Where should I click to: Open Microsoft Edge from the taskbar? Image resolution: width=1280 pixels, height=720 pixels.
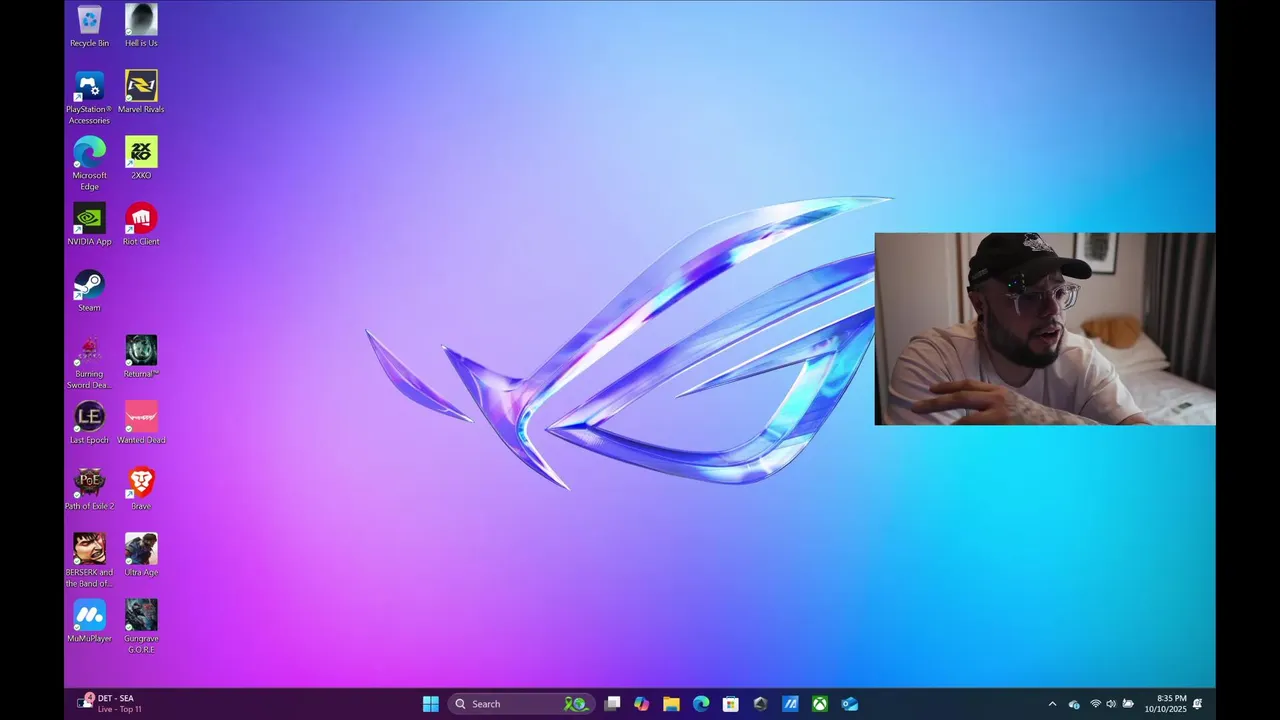[701, 704]
